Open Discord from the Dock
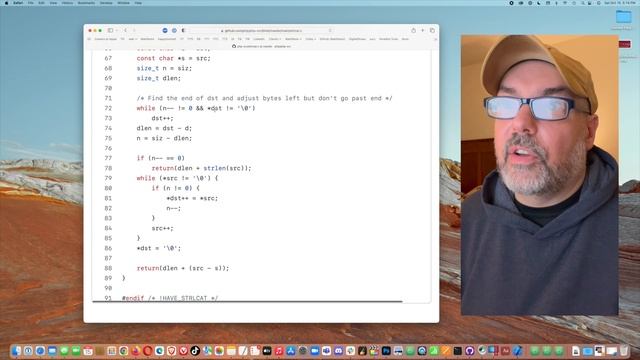Image resolution: width=640 pixels, height=360 pixels. point(338,351)
